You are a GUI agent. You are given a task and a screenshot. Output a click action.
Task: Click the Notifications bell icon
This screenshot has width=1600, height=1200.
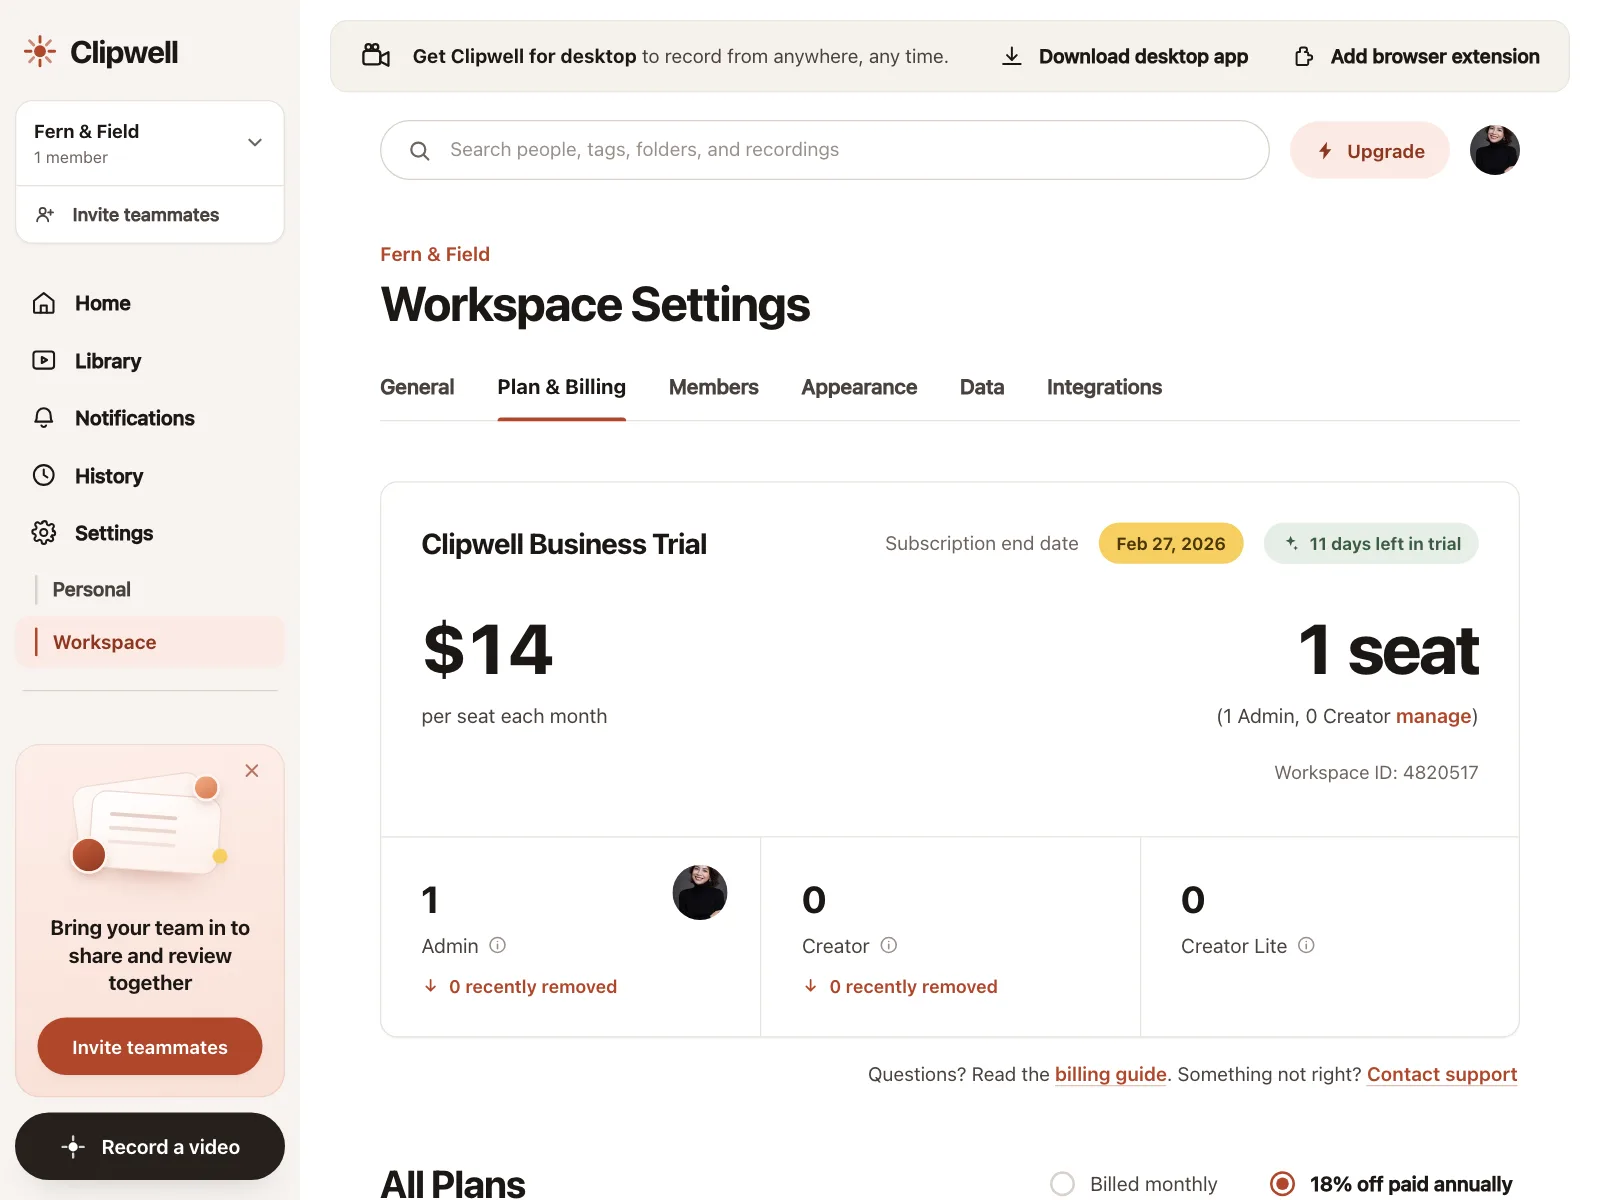click(44, 418)
